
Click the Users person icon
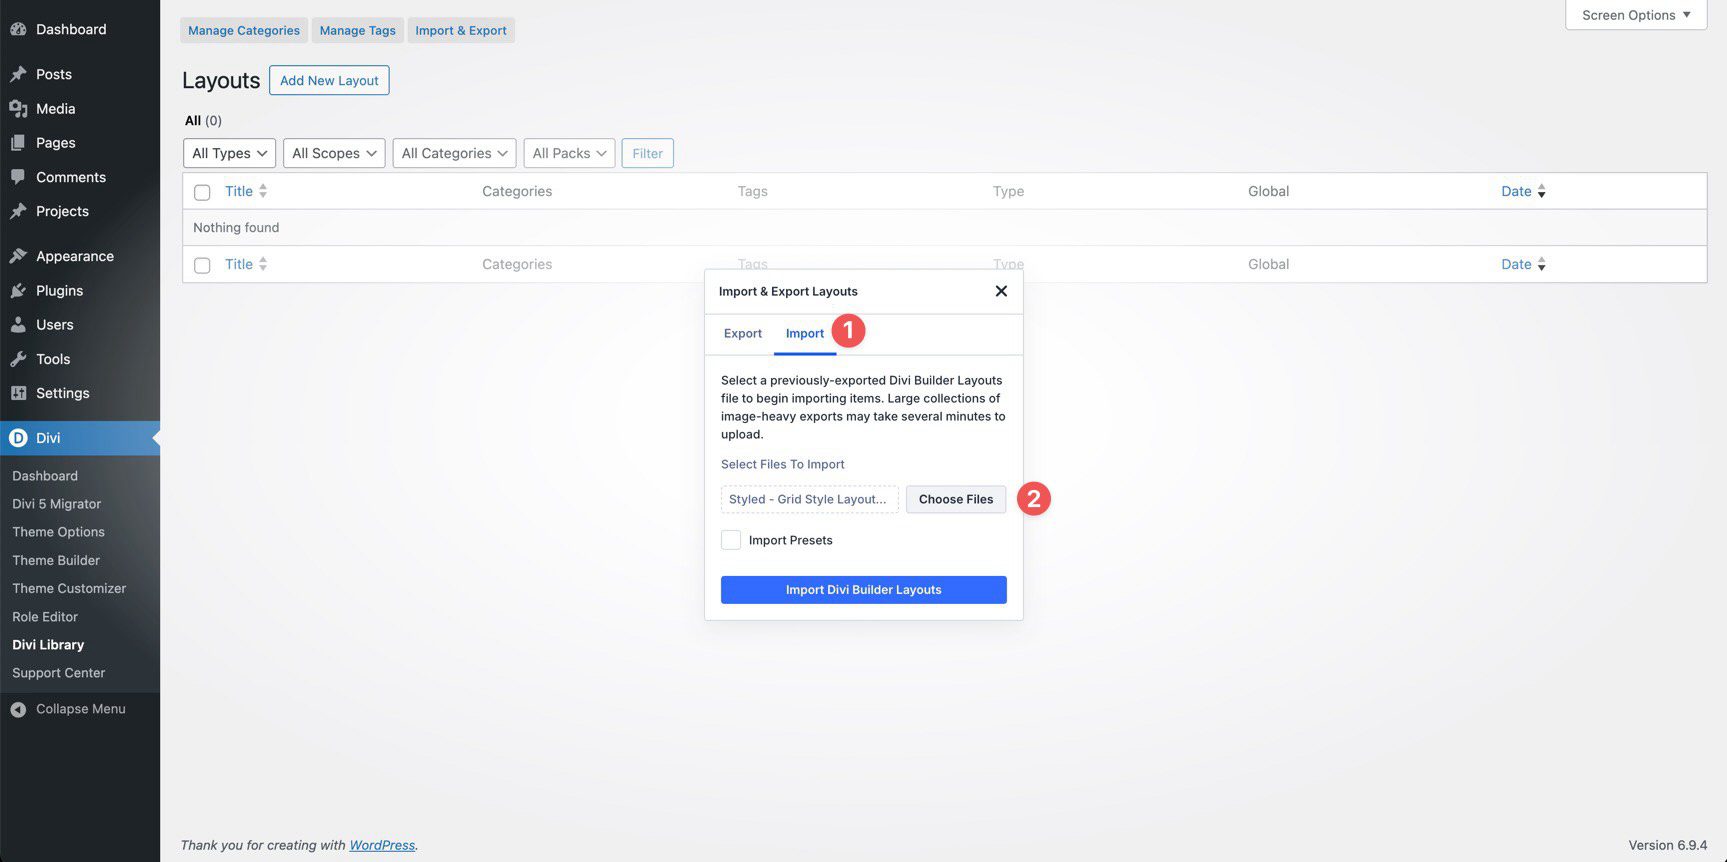(x=18, y=325)
